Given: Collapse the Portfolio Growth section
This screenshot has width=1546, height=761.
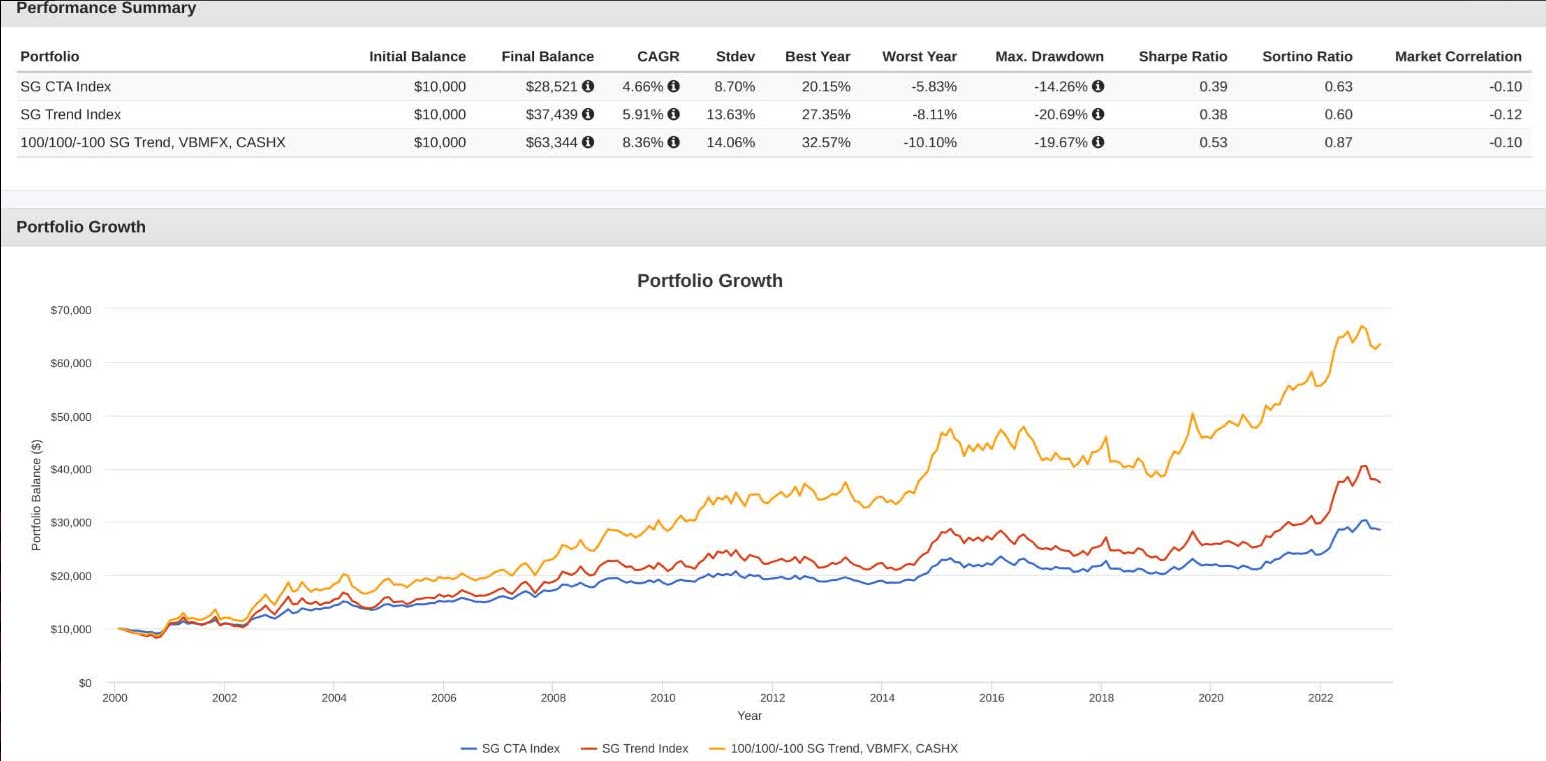Looking at the screenshot, I should tap(81, 227).
